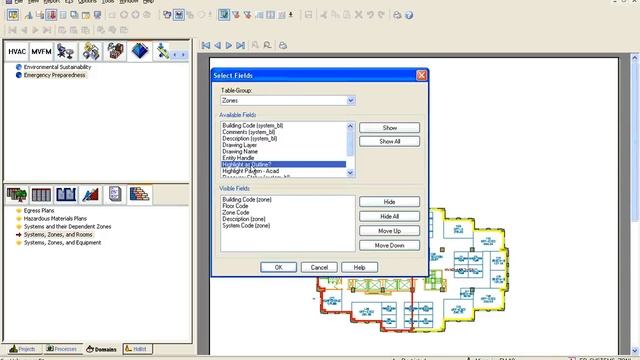Open the office chairs and table domain icon
The image size is (640, 360).
click(x=65, y=51)
